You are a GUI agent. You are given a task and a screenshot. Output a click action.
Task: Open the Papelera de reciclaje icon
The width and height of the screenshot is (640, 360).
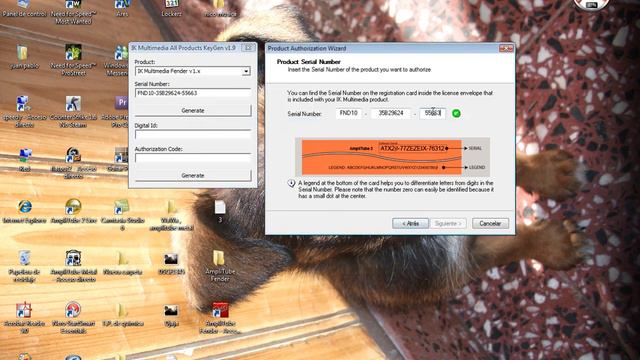(x=24, y=258)
